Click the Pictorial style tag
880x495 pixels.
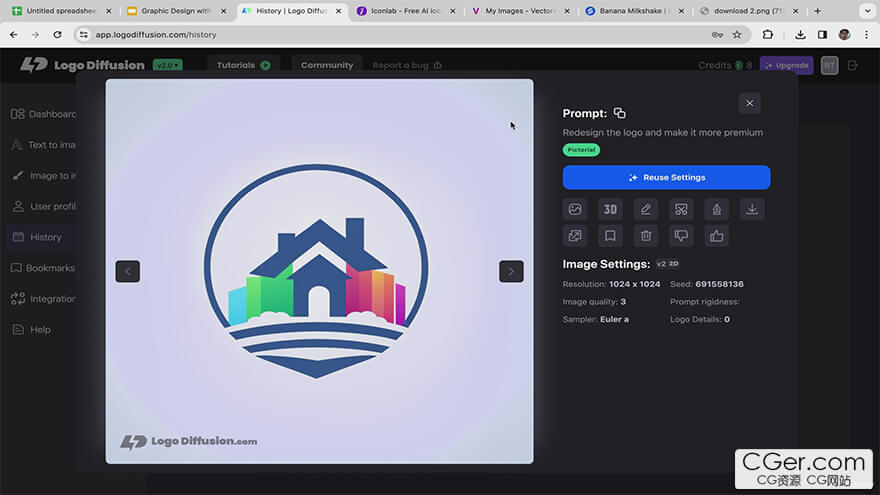581,150
